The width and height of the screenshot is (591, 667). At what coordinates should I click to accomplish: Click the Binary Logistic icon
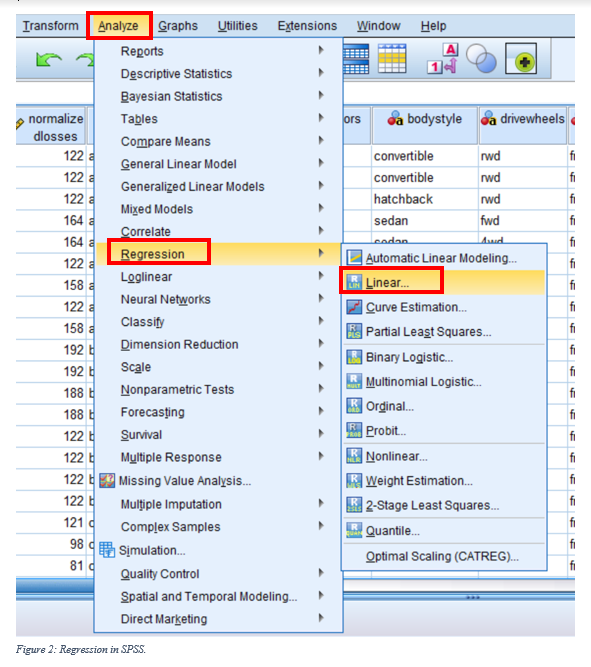[354, 356]
